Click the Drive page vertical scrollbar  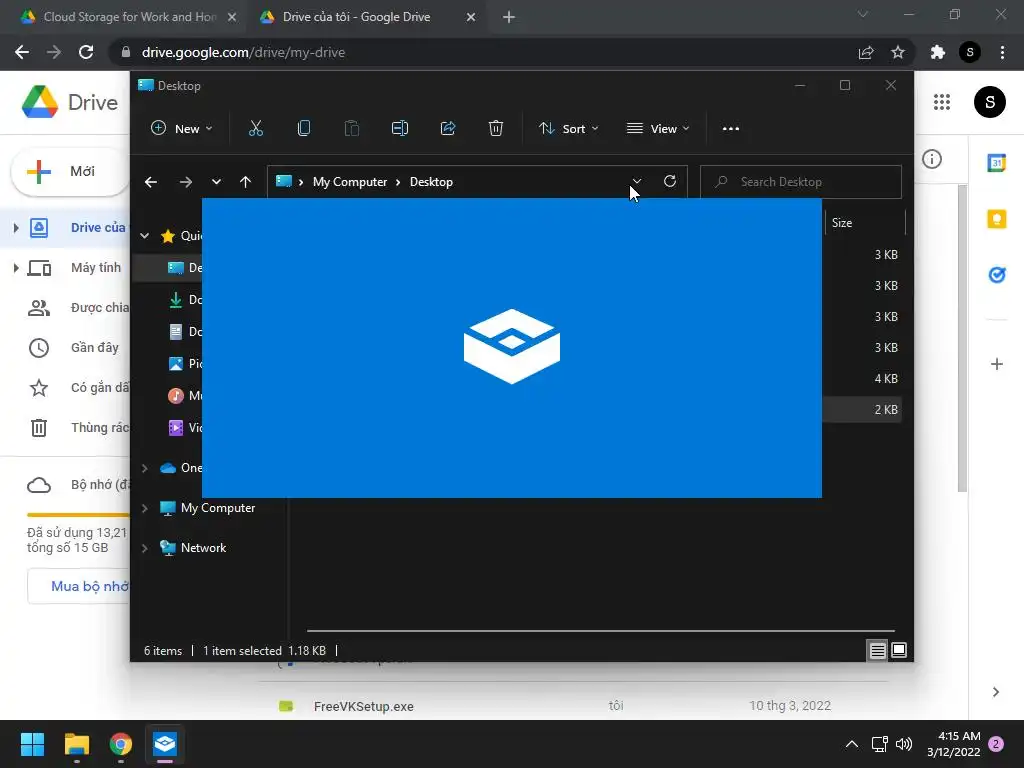point(962,338)
